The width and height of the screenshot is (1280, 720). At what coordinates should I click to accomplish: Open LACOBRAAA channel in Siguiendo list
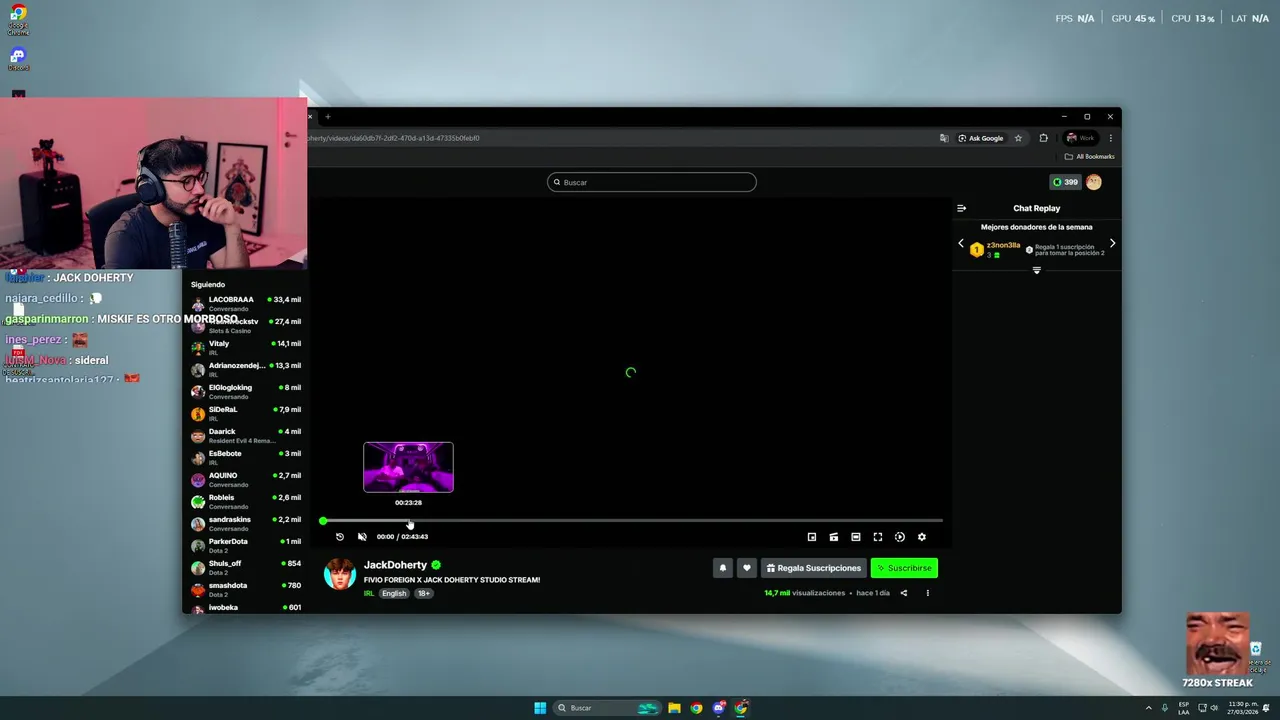[246, 303]
